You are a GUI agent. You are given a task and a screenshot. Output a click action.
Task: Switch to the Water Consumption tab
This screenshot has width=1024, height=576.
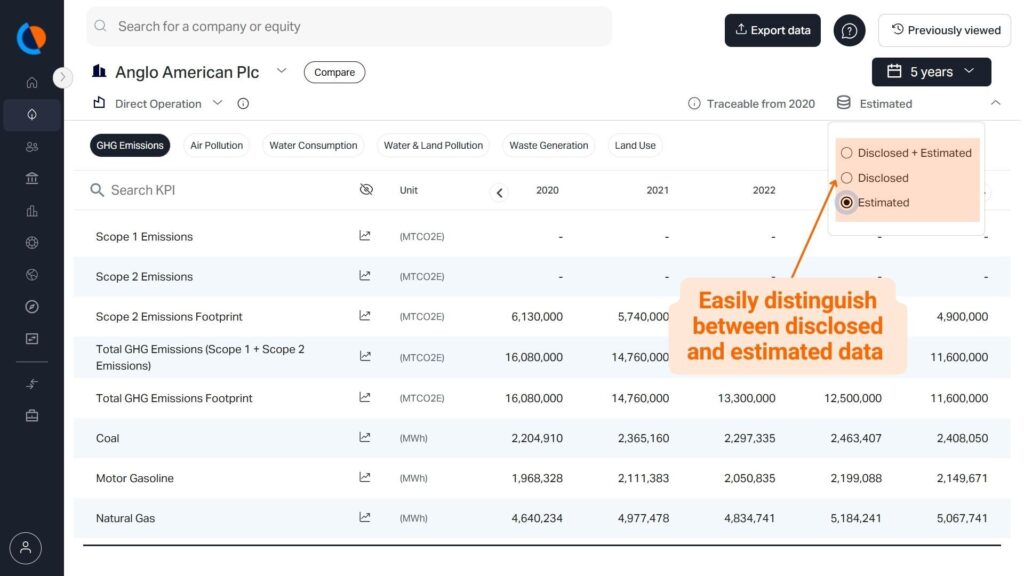click(313, 146)
